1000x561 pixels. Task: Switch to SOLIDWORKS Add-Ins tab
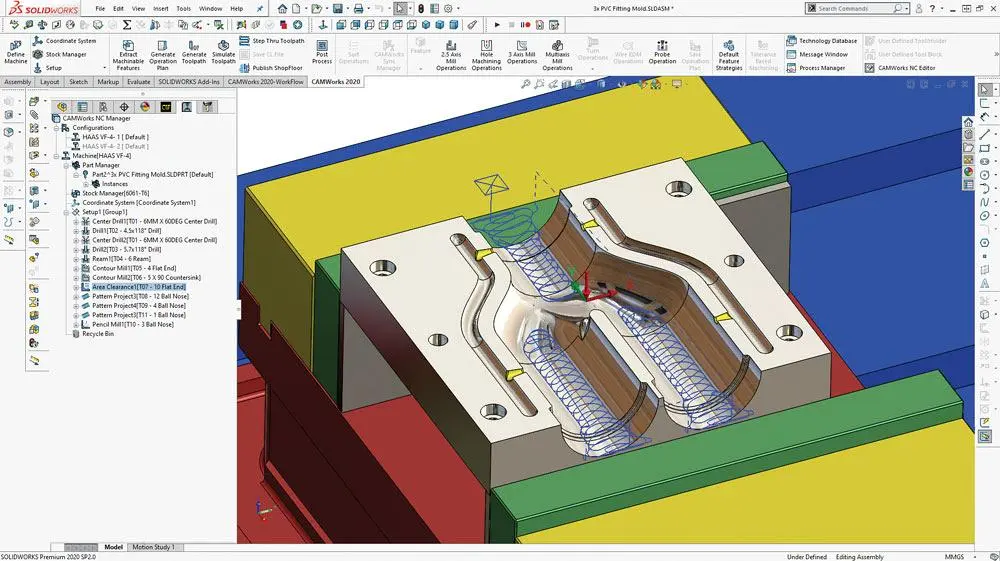[189, 82]
